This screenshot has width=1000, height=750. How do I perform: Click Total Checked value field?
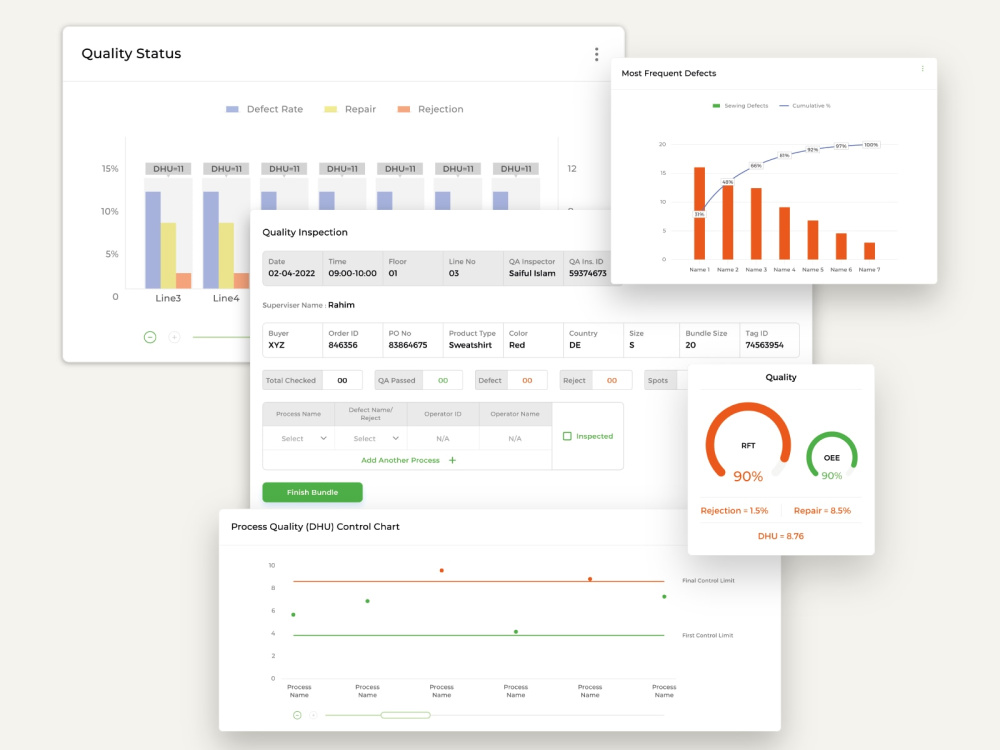pyautogui.click(x=342, y=380)
